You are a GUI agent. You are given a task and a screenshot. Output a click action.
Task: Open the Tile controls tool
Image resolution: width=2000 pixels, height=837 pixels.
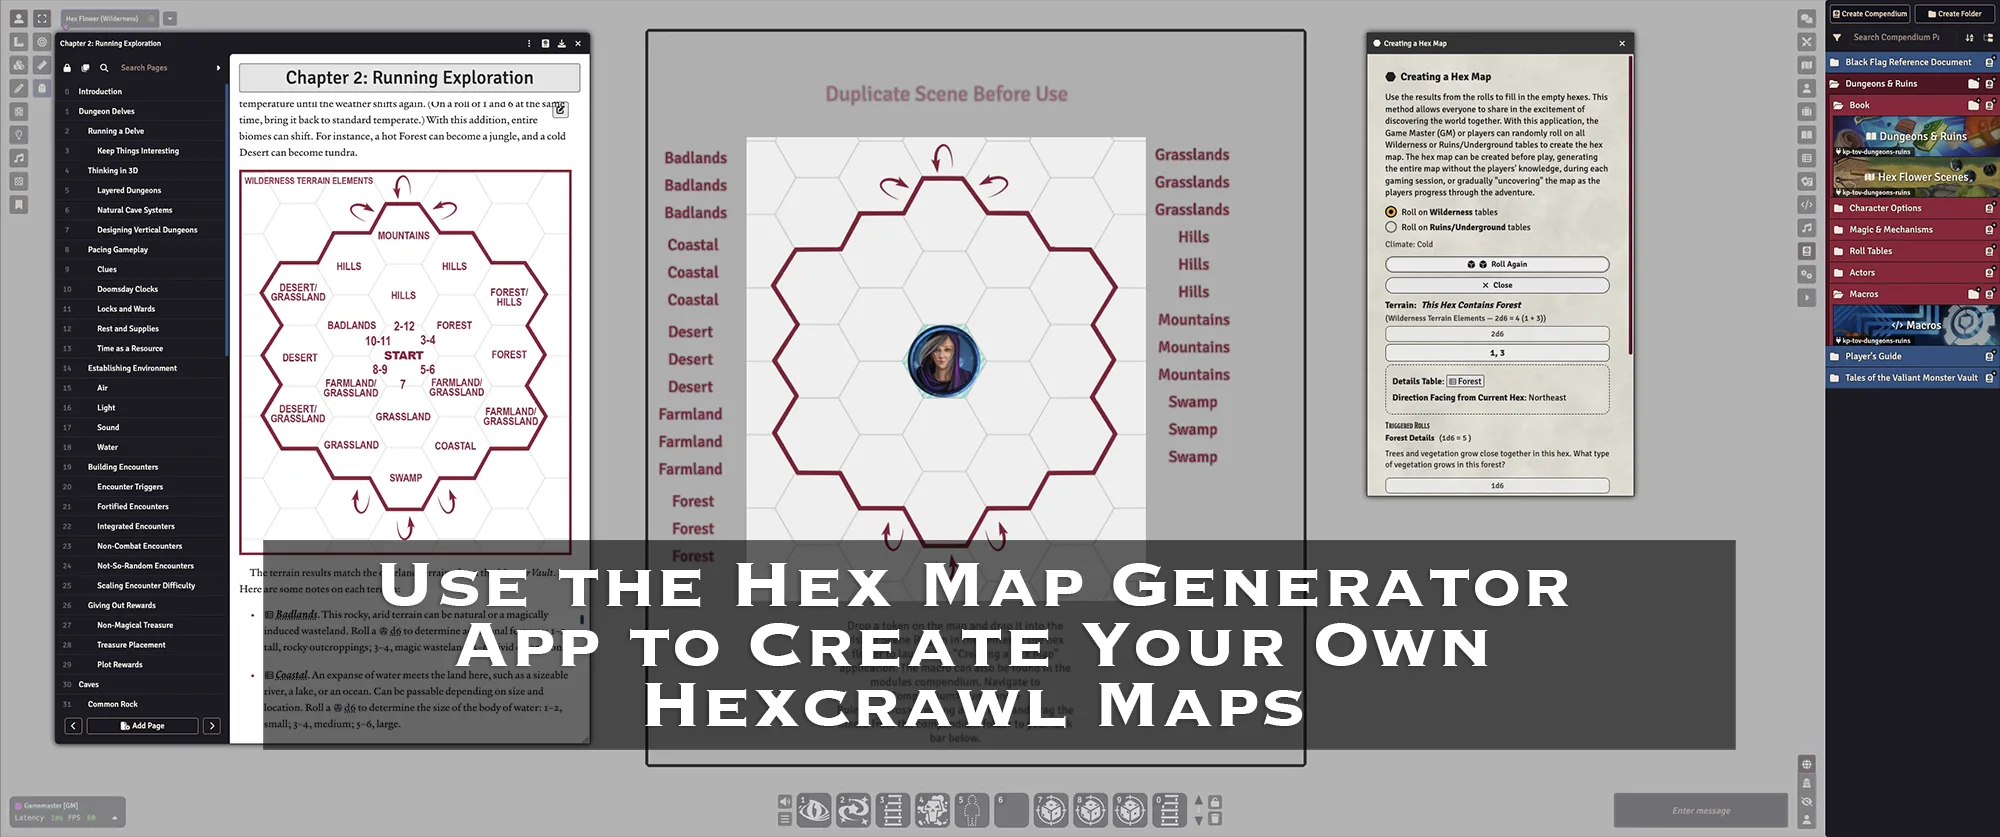18,65
